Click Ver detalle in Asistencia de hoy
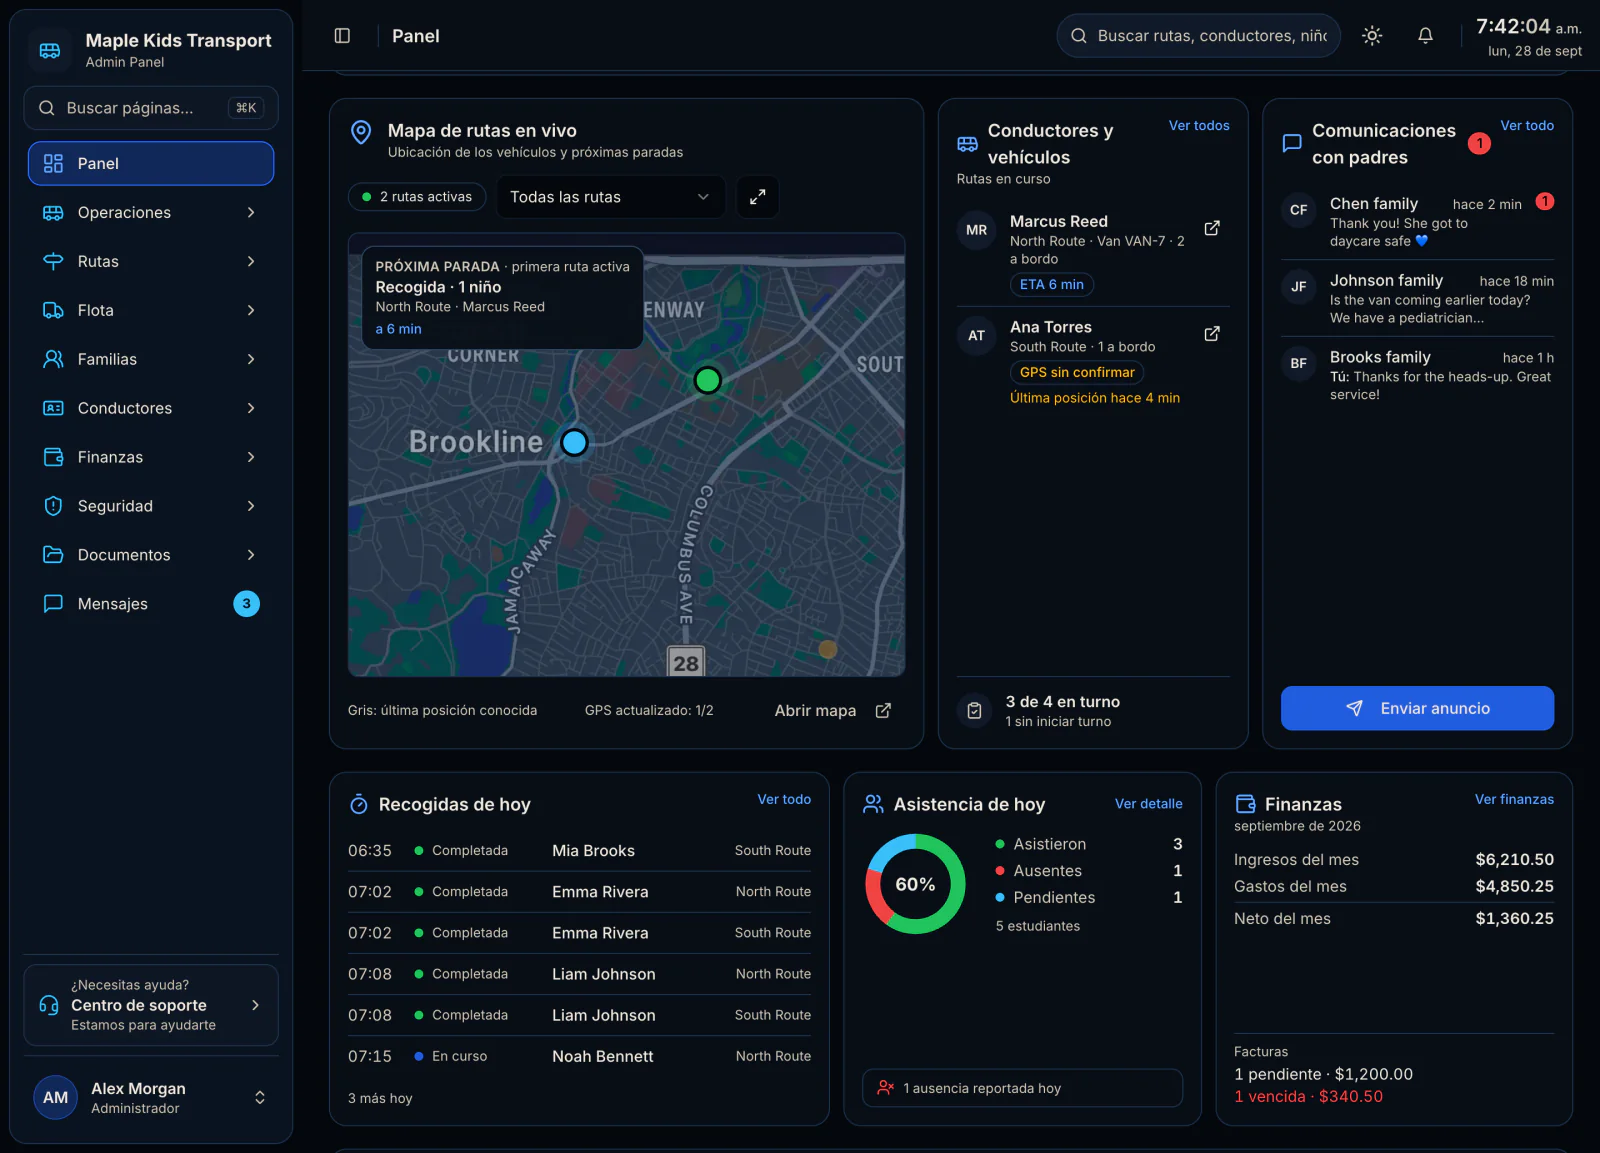This screenshot has width=1600, height=1153. pyautogui.click(x=1148, y=804)
